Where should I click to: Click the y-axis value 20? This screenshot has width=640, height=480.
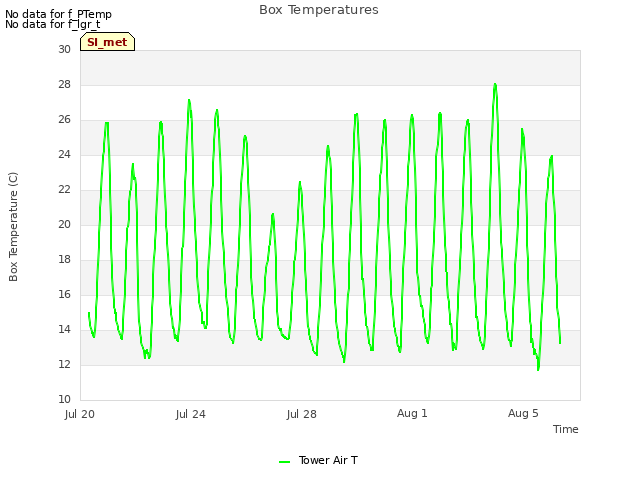click(64, 224)
